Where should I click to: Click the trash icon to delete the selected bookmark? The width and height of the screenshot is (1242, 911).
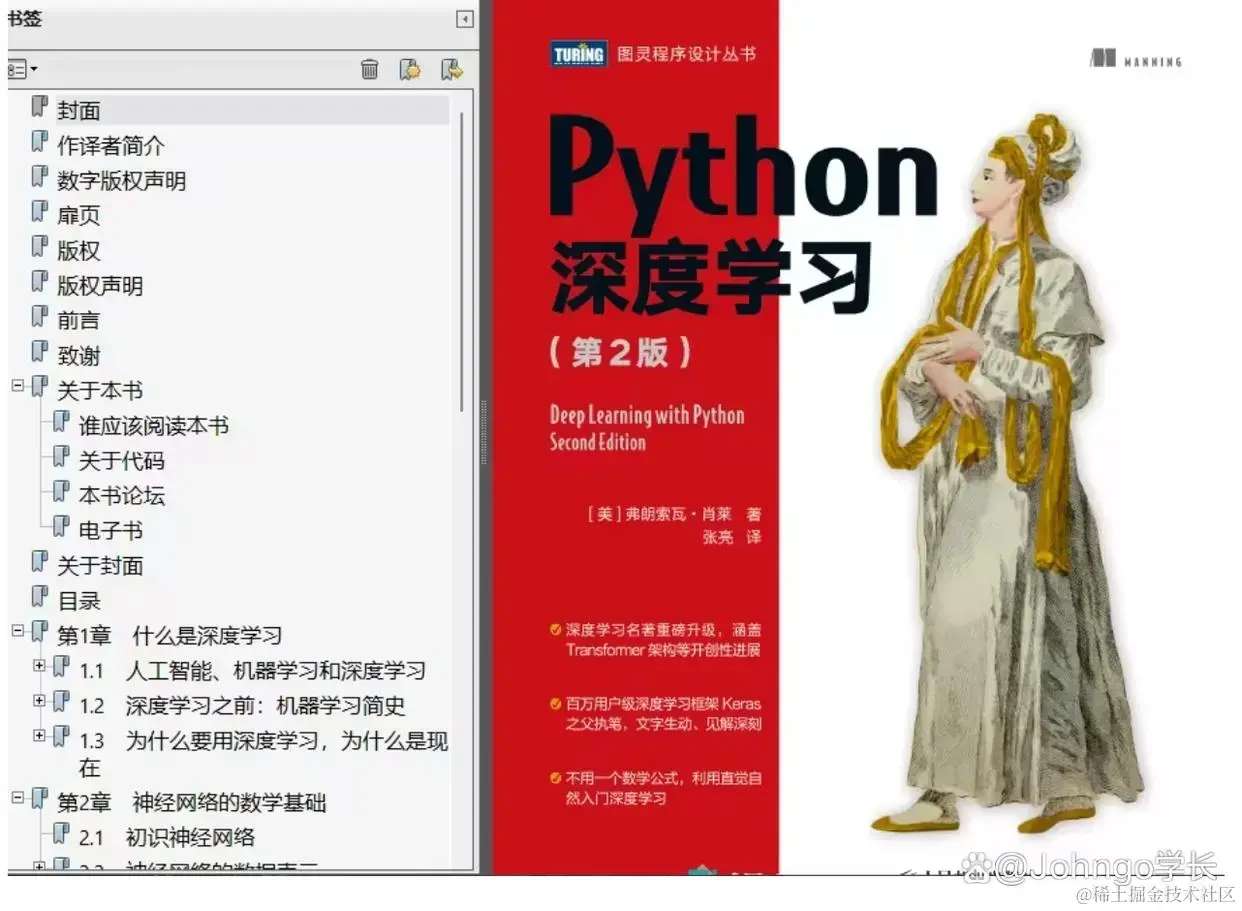pyautogui.click(x=370, y=69)
